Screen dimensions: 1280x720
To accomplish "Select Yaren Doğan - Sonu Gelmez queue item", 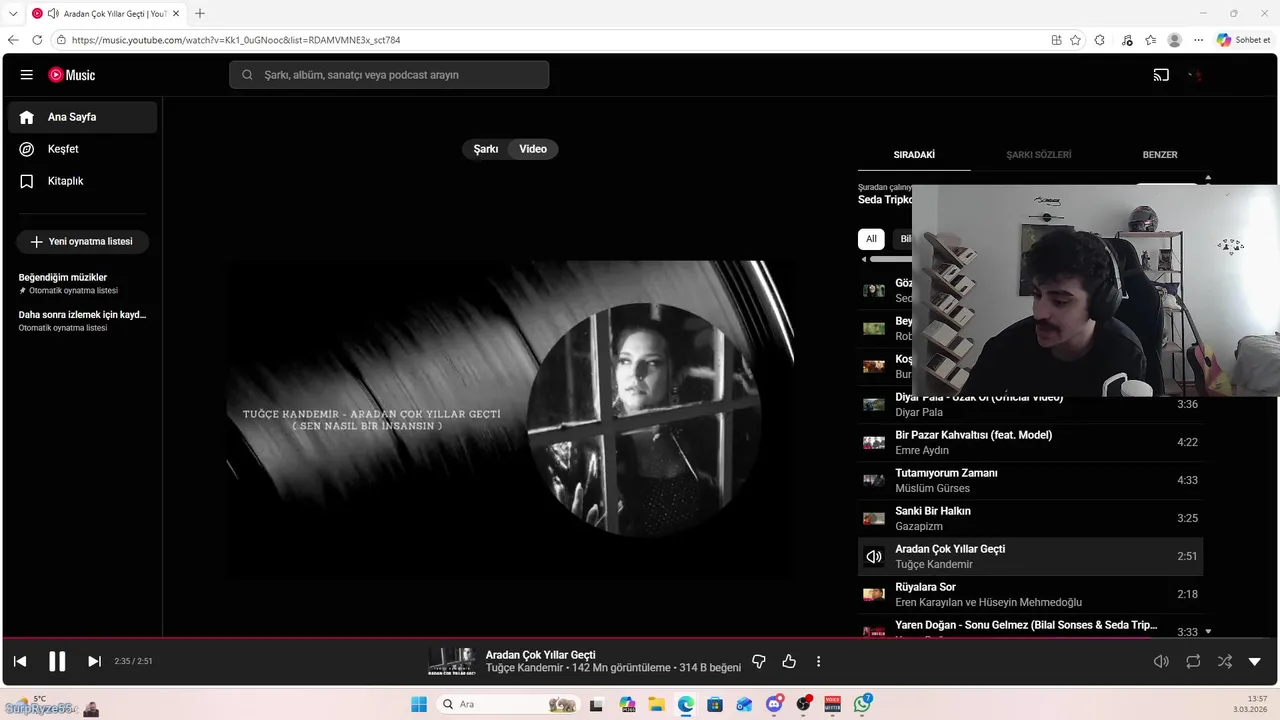I will pos(1030,628).
